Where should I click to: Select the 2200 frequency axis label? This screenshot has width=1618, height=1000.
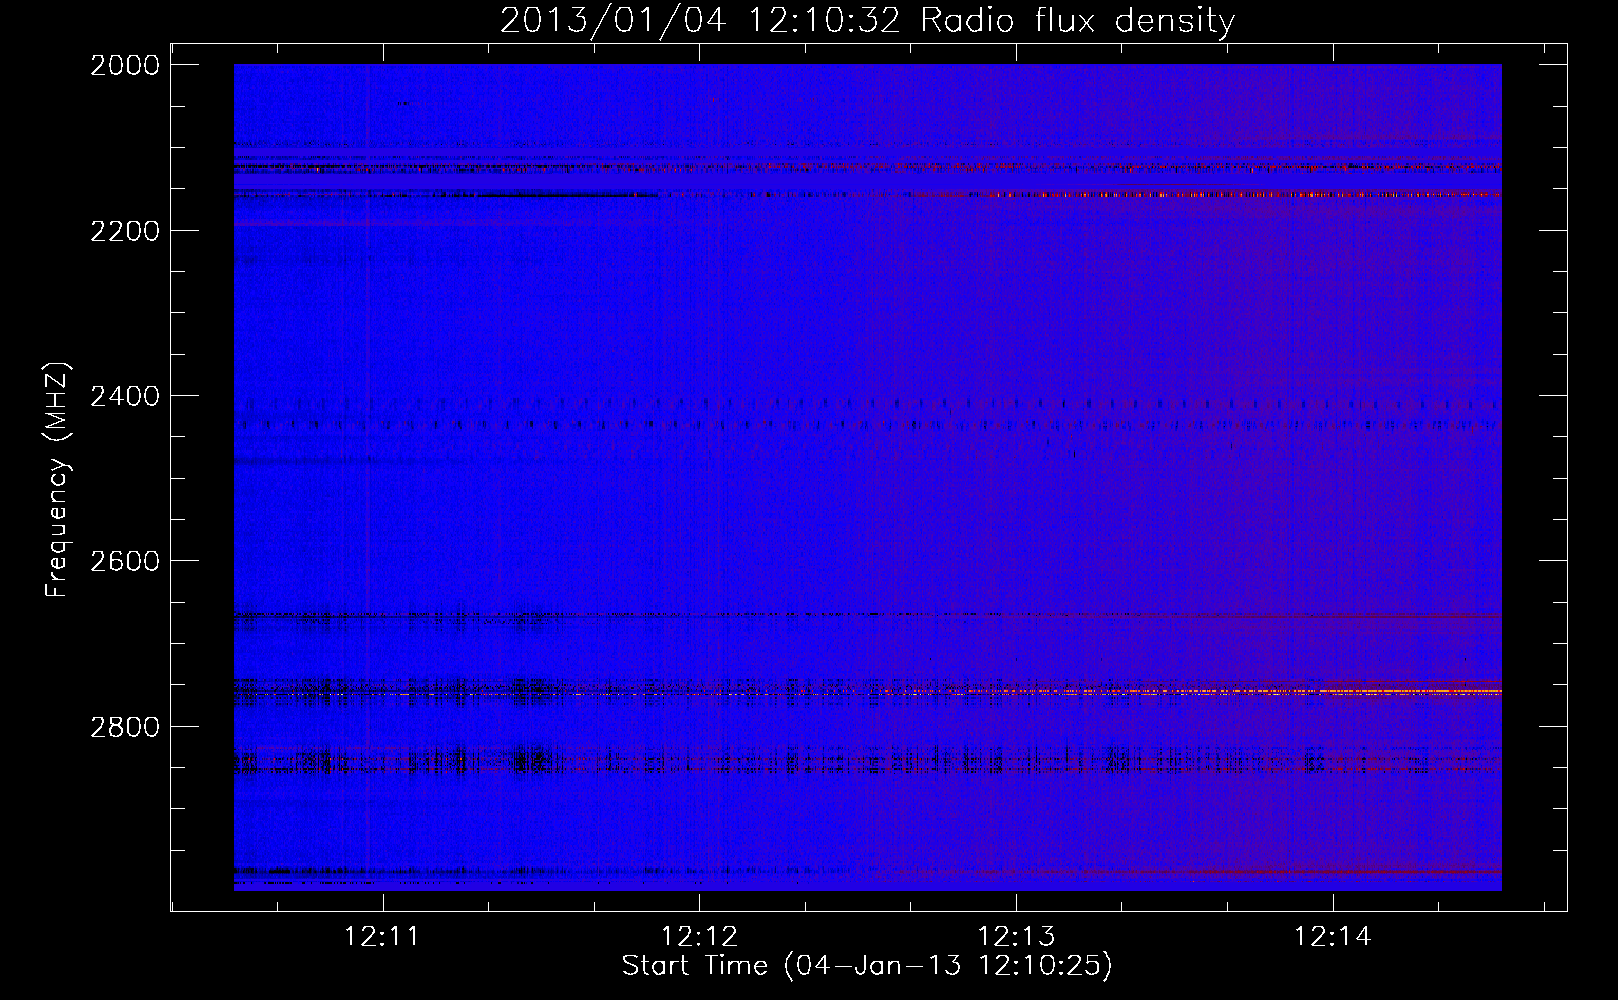coord(125,231)
